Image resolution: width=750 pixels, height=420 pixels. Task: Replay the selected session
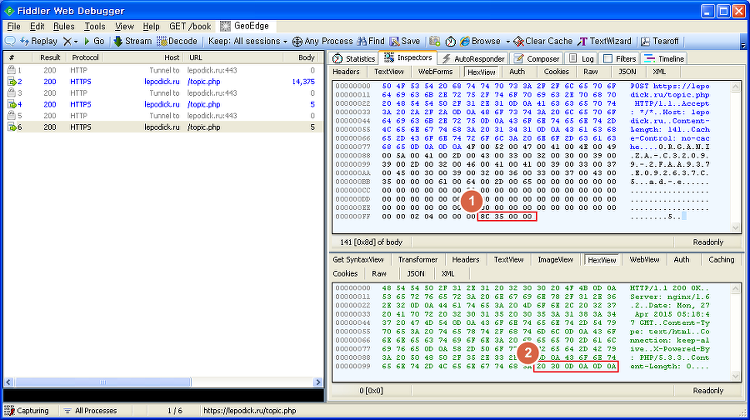tap(38, 41)
